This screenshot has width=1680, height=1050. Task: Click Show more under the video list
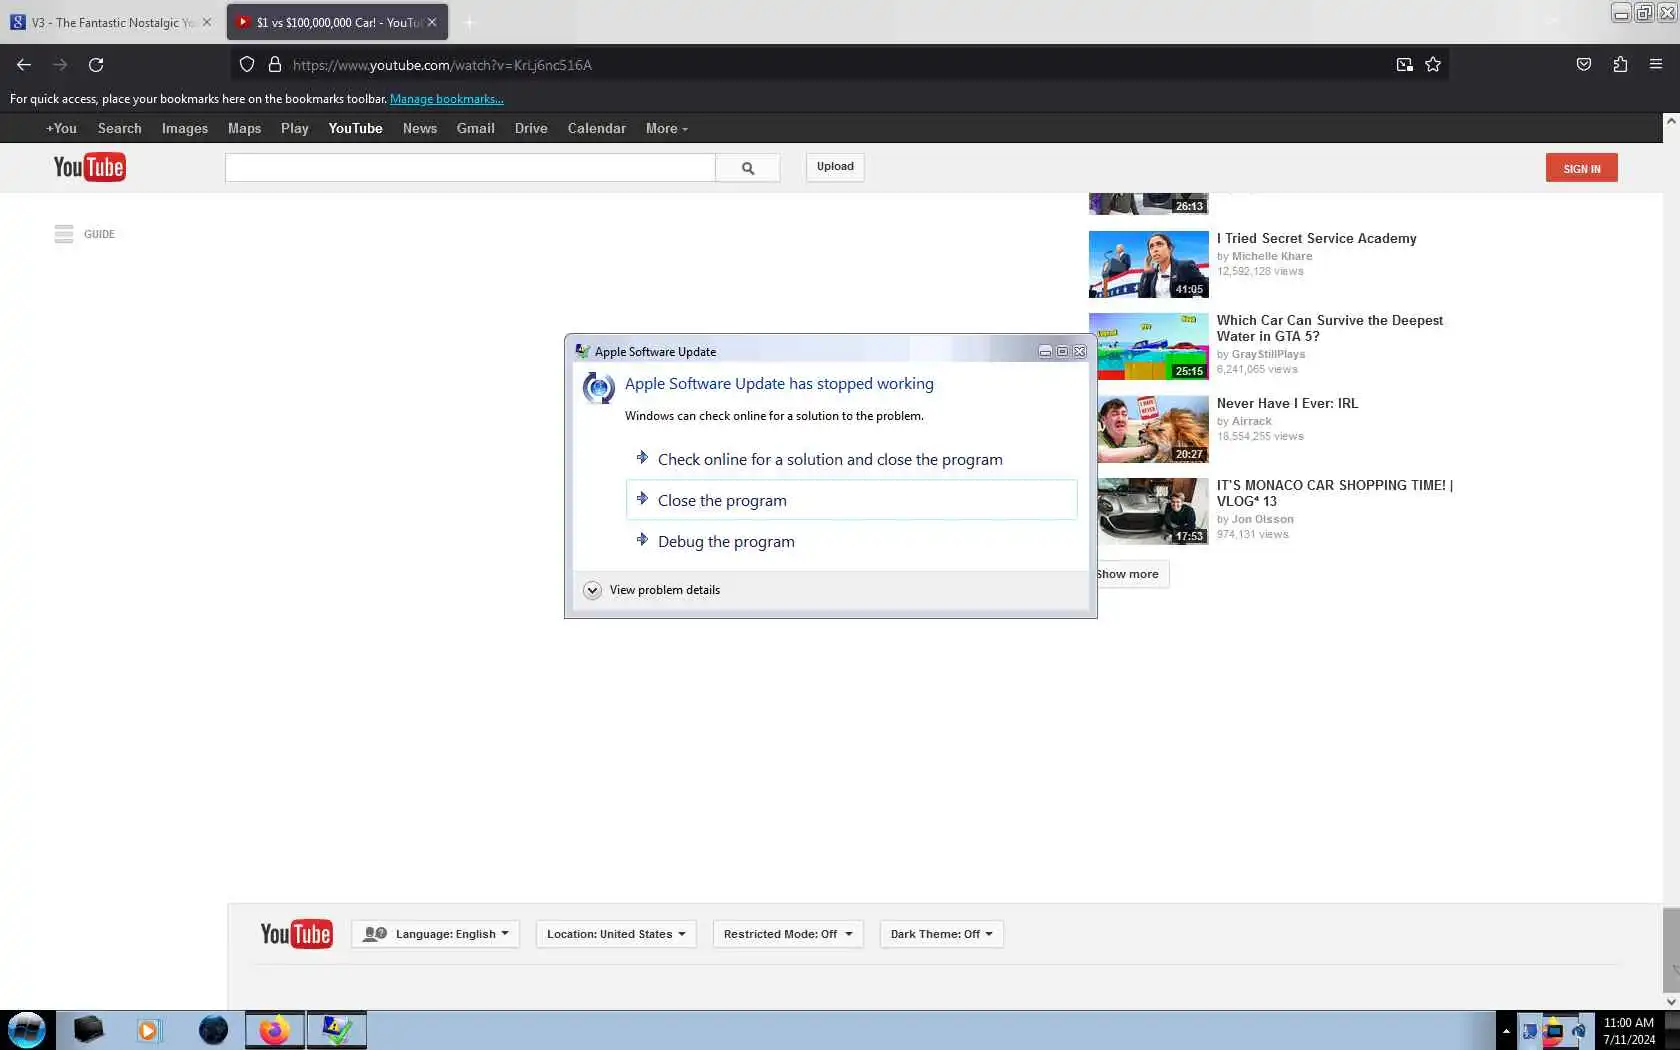(1132, 574)
